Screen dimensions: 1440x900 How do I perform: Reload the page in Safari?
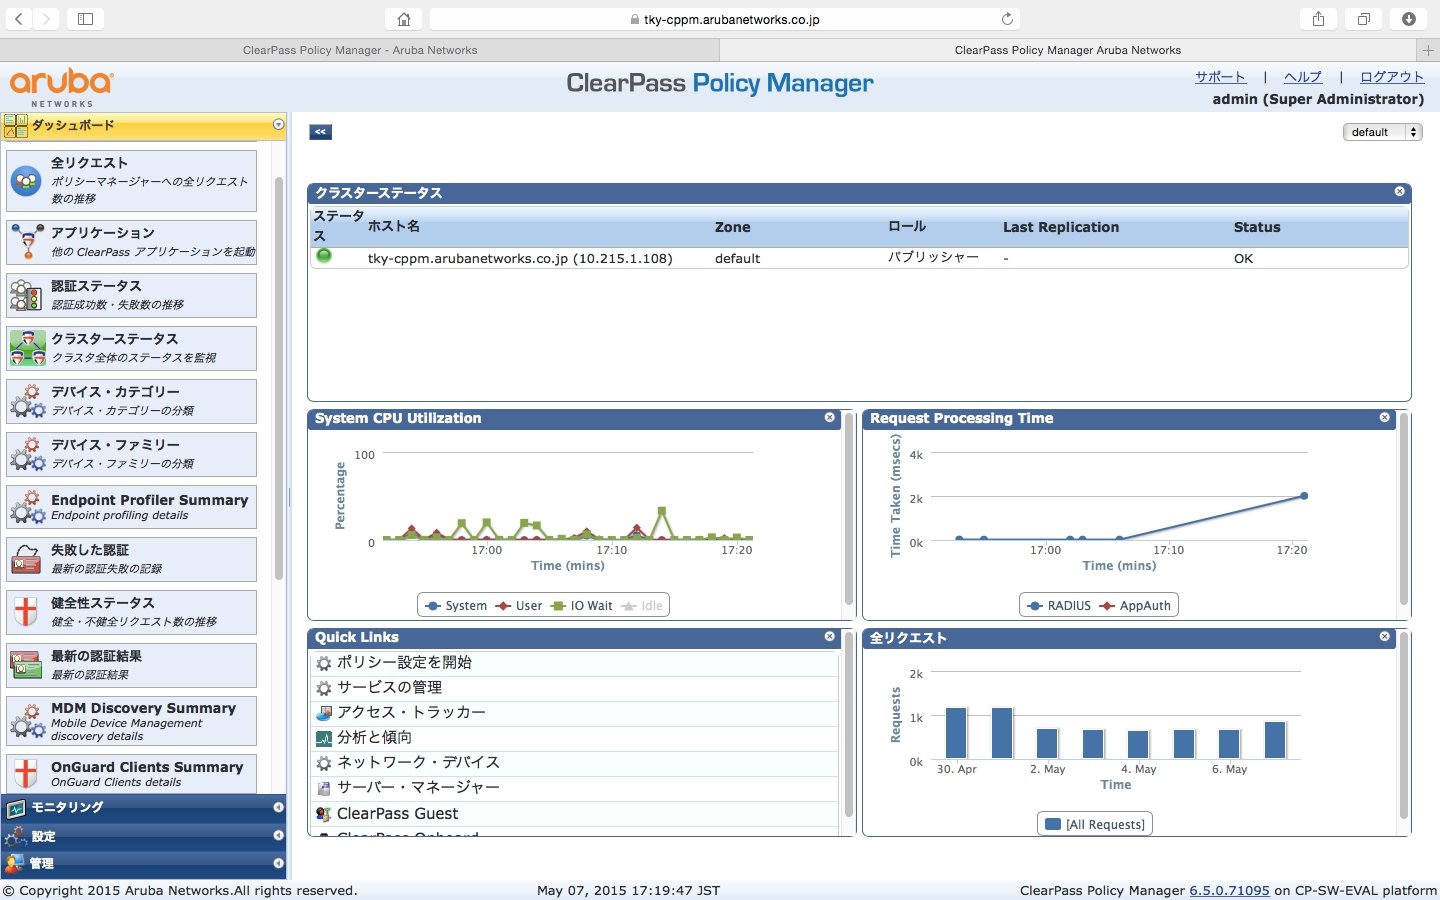pos(1007,19)
